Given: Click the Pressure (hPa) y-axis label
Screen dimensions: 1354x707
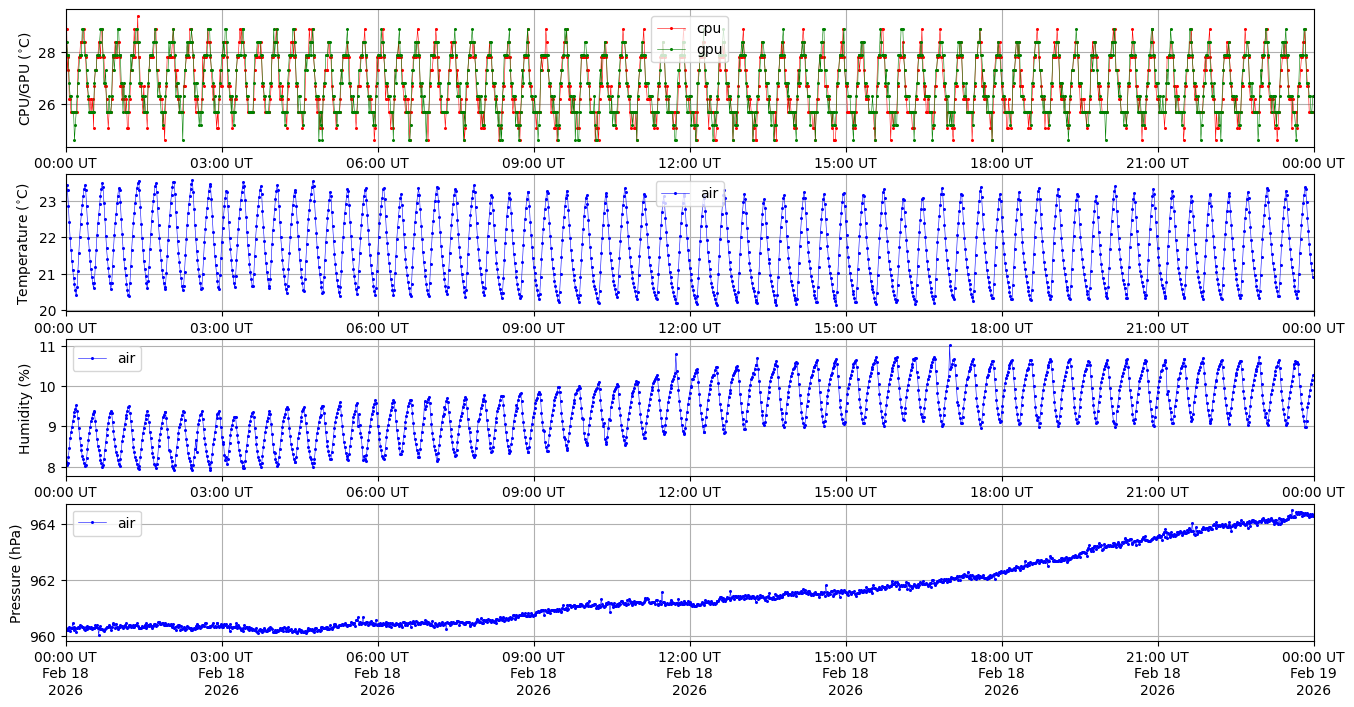Looking at the screenshot, I should point(16,573).
